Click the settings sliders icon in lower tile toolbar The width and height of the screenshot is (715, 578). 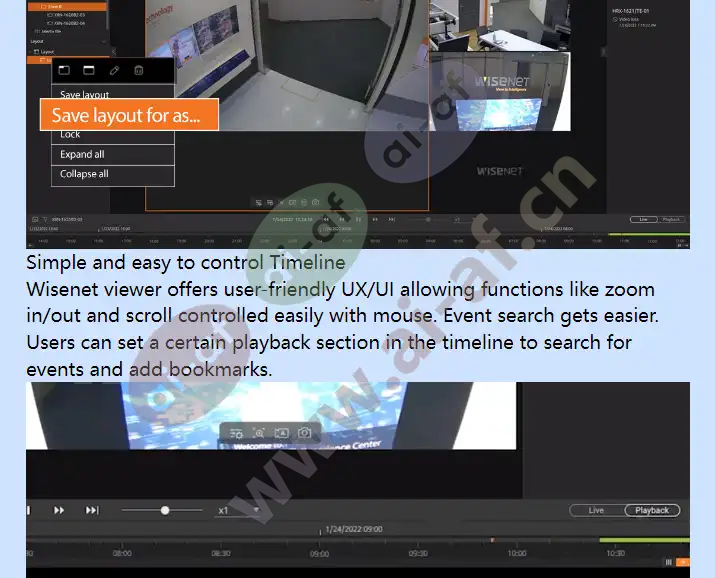[x=236, y=434]
